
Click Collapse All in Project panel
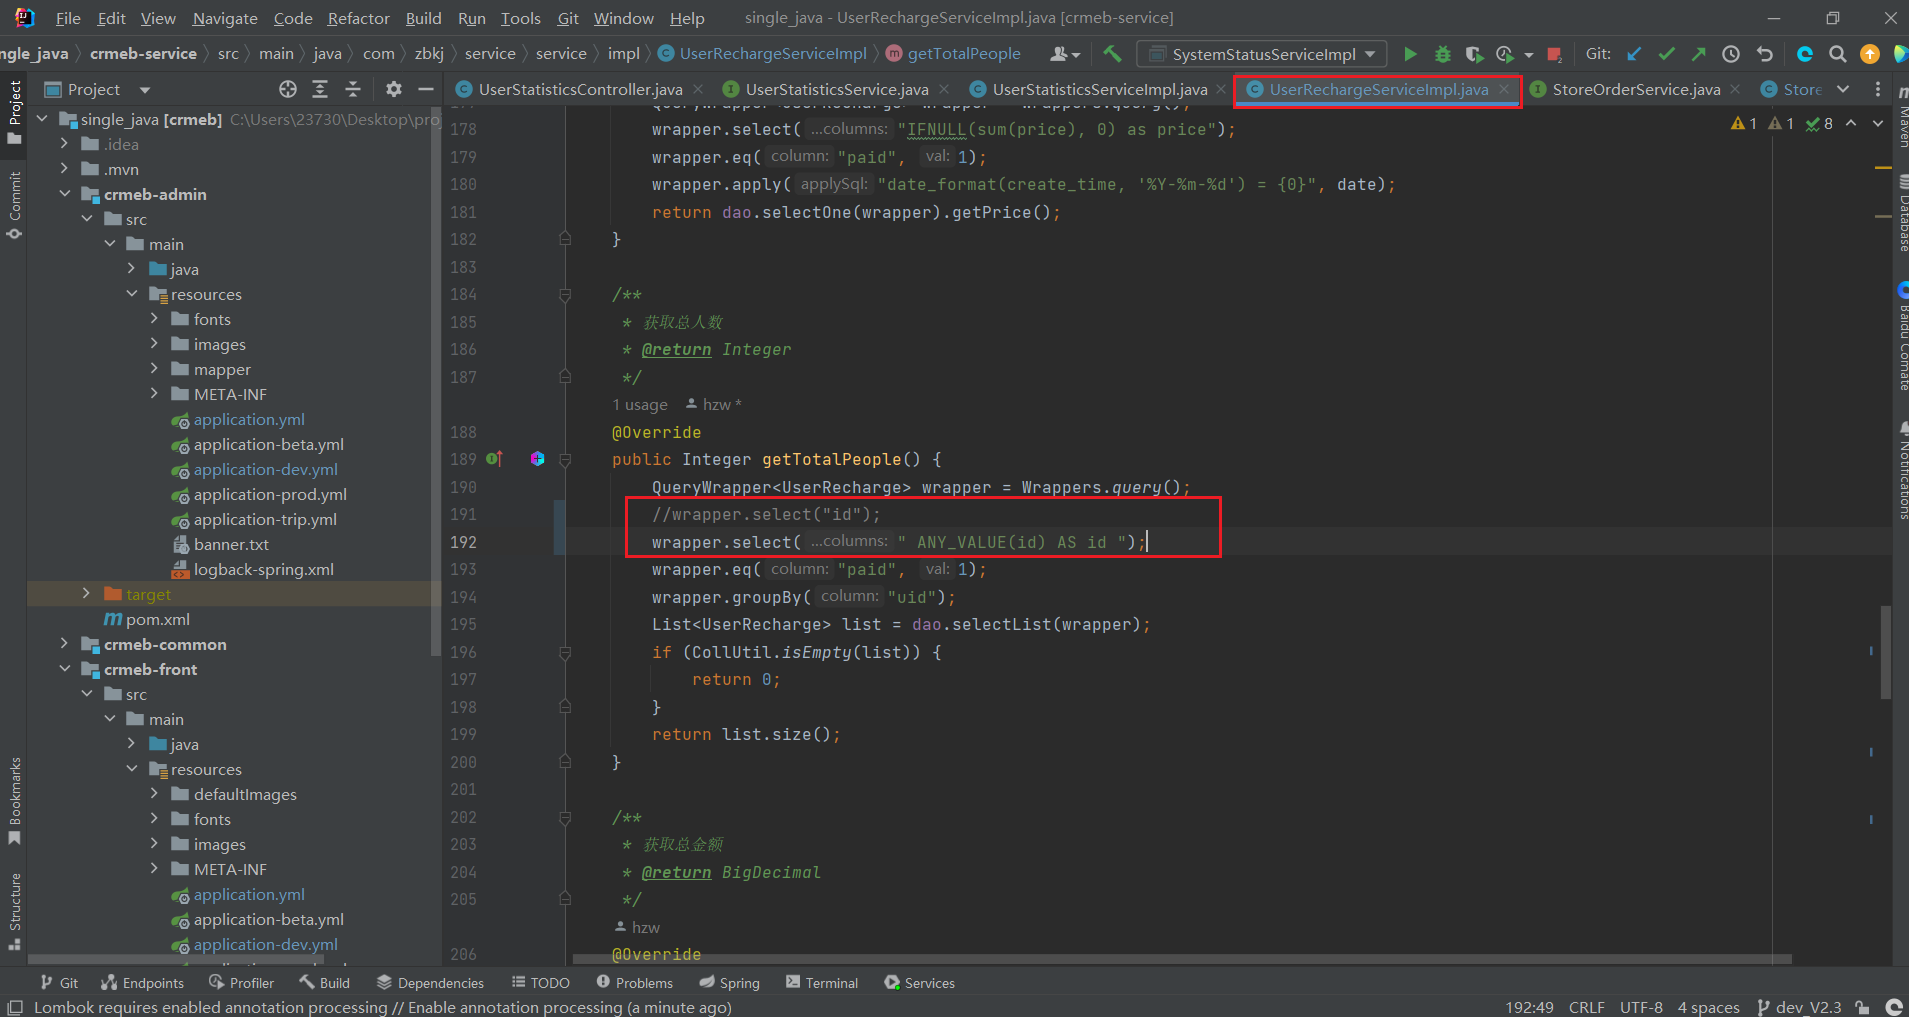(x=353, y=89)
